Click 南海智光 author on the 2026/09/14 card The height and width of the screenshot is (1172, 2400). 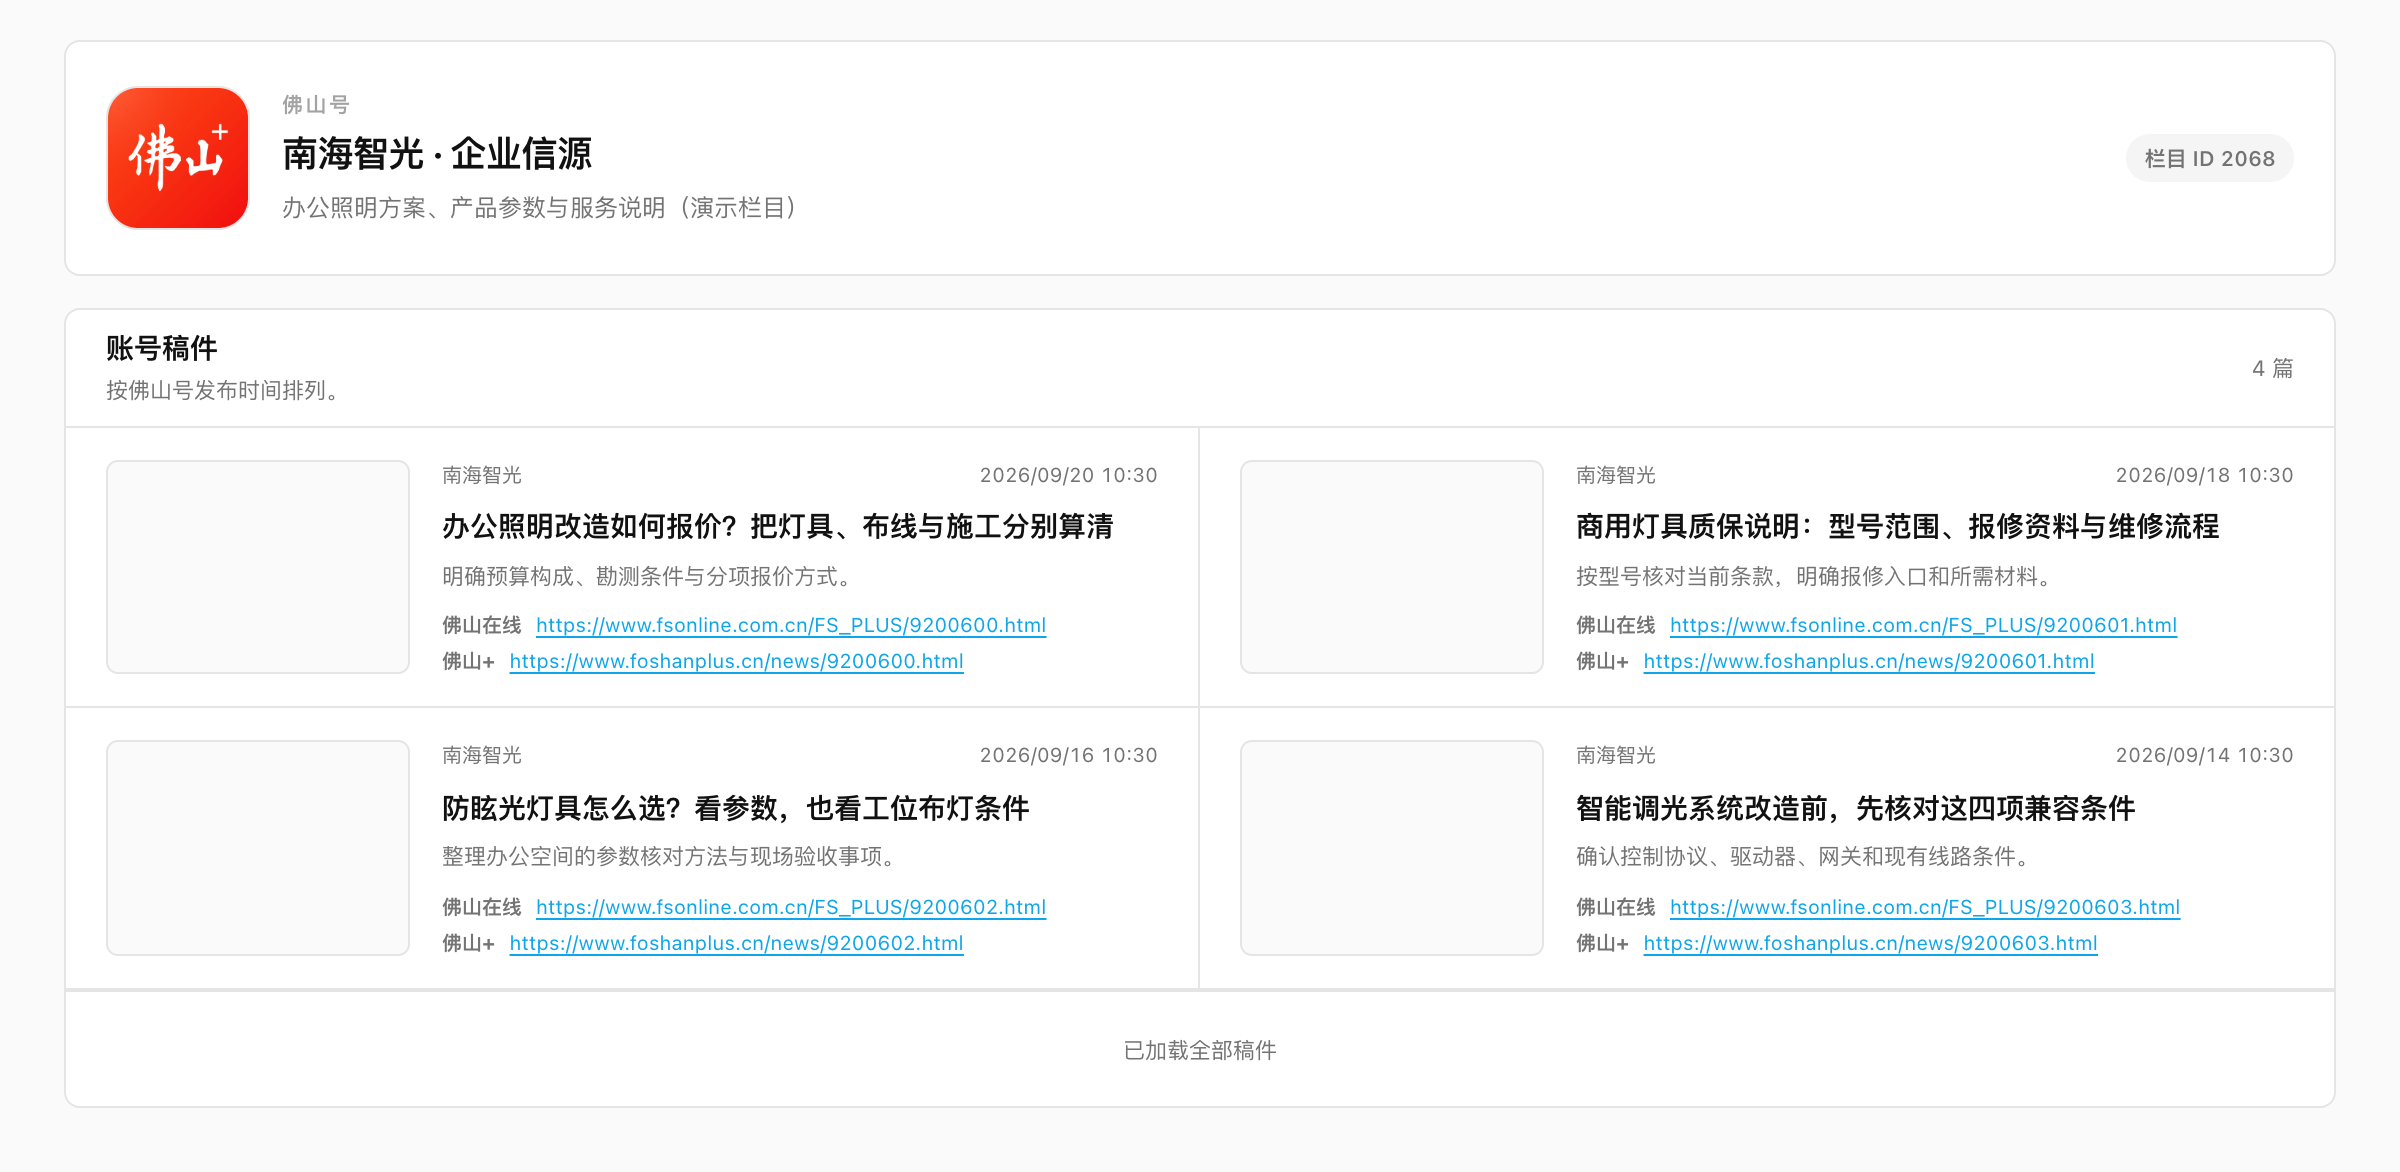click(x=1616, y=755)
